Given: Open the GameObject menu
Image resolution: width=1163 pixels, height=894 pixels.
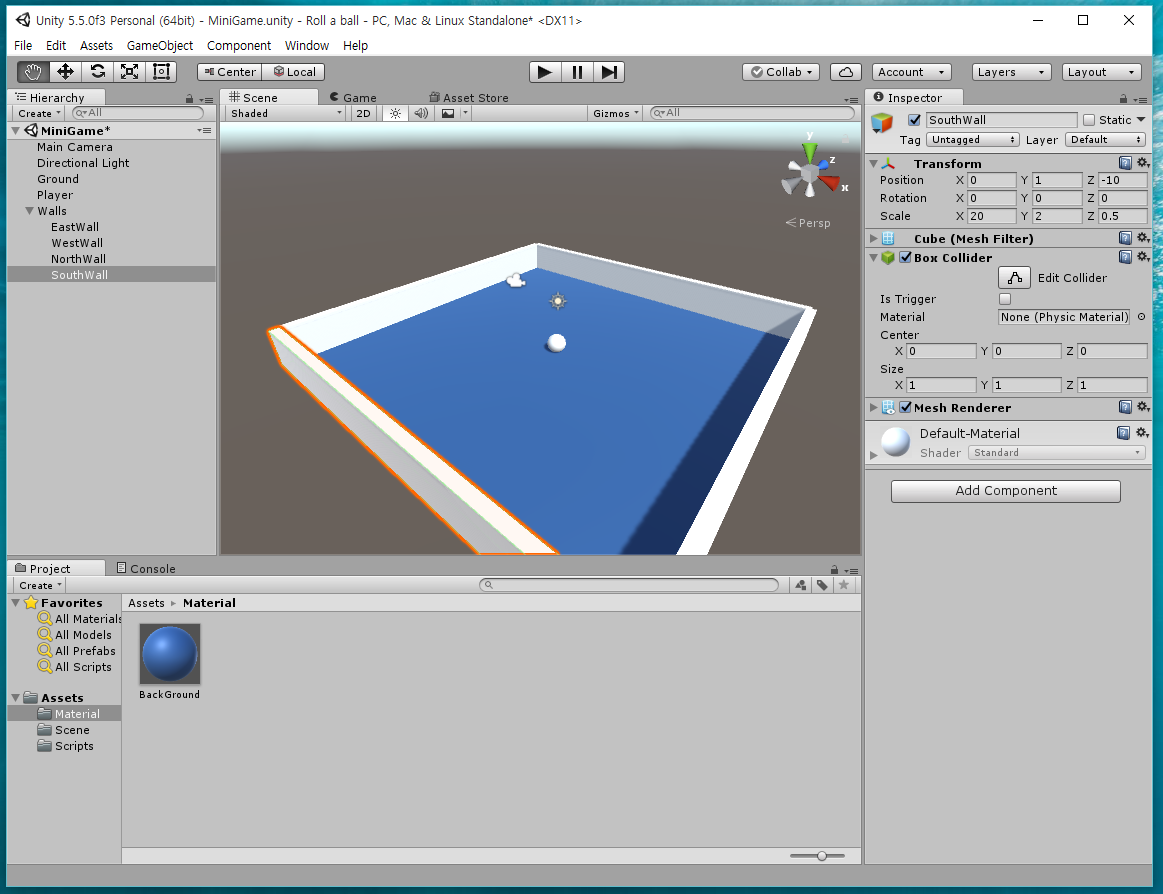Looking at the screenshot, I should coord(161,45).
